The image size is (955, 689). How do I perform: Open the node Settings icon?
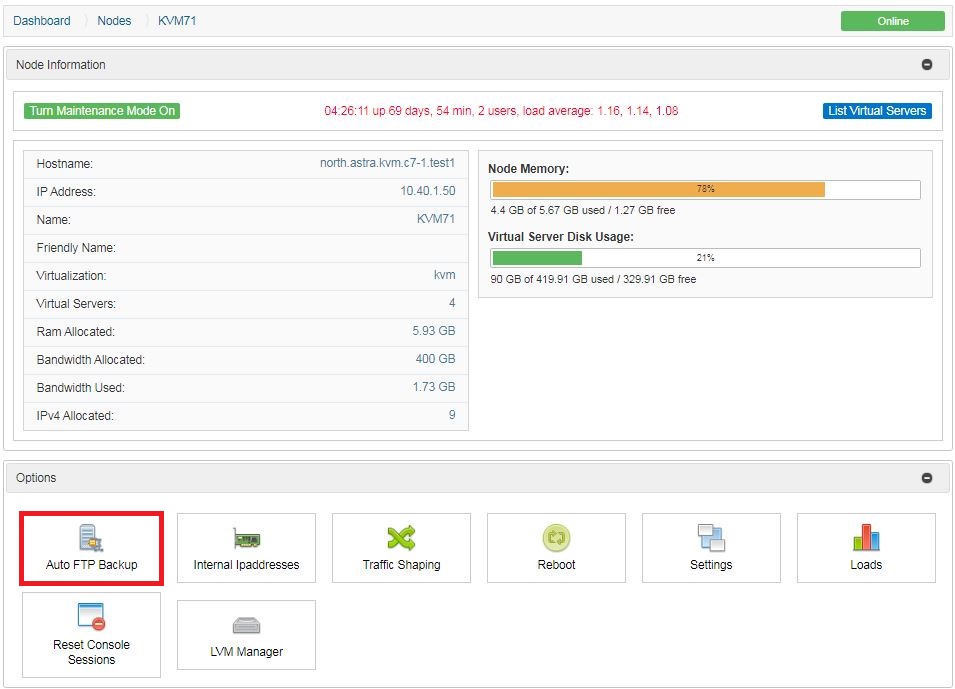(x=711, y=539)
